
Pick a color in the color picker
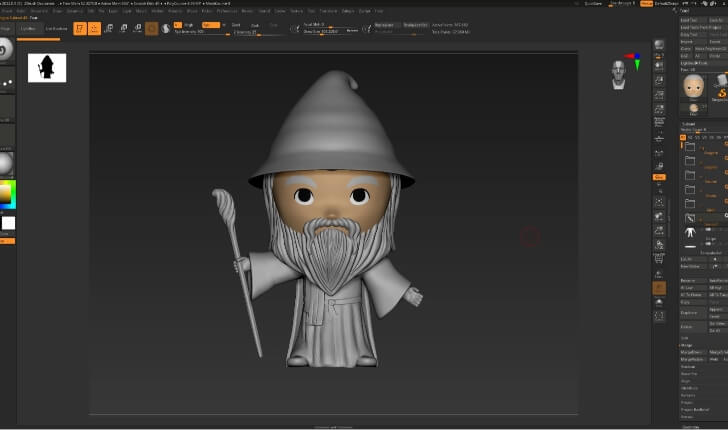pyautogui.click(x=7, y=194)
